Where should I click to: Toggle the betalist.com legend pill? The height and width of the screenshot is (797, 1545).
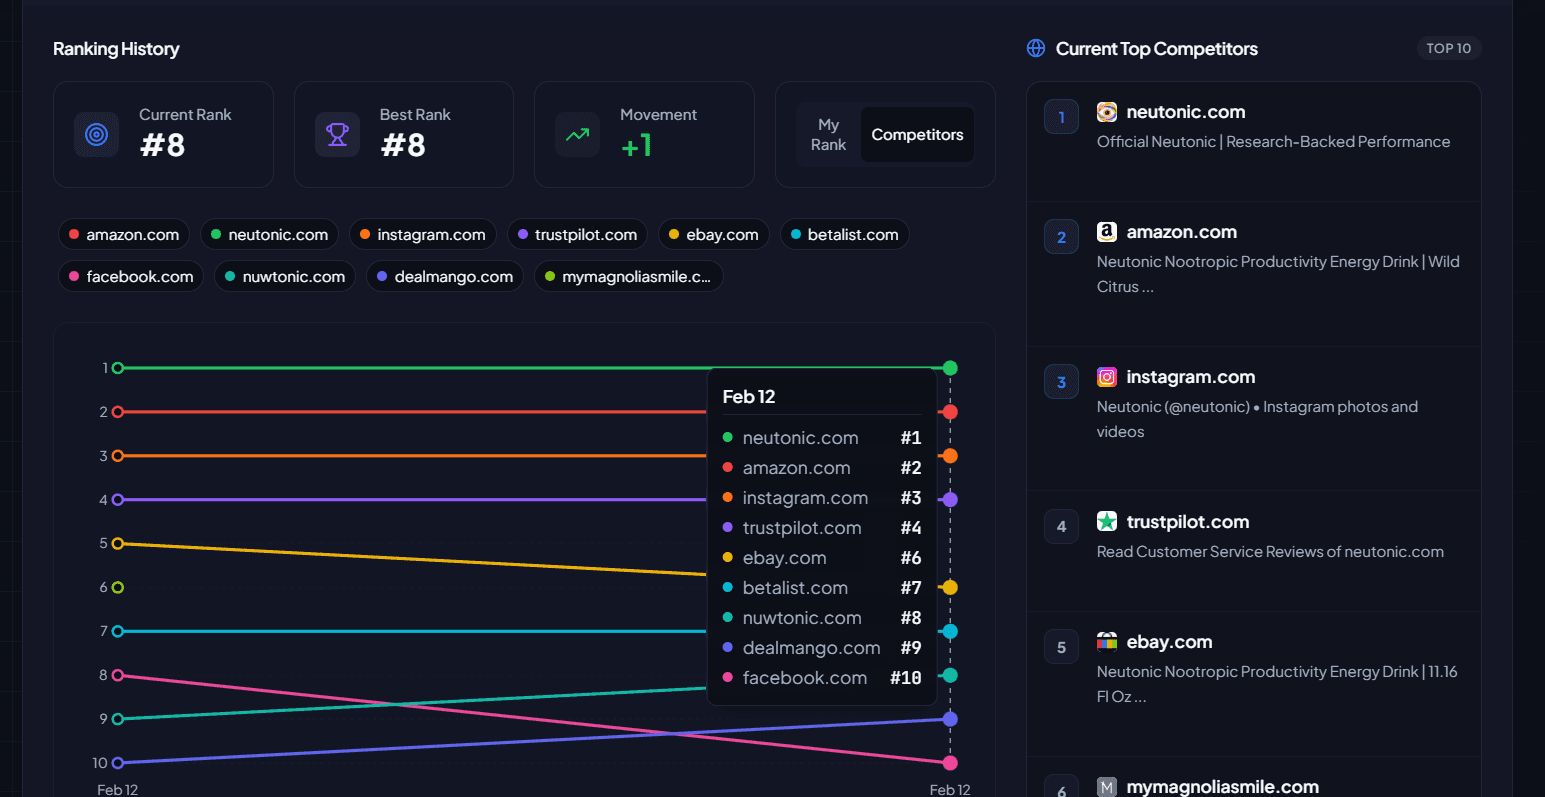844,234
